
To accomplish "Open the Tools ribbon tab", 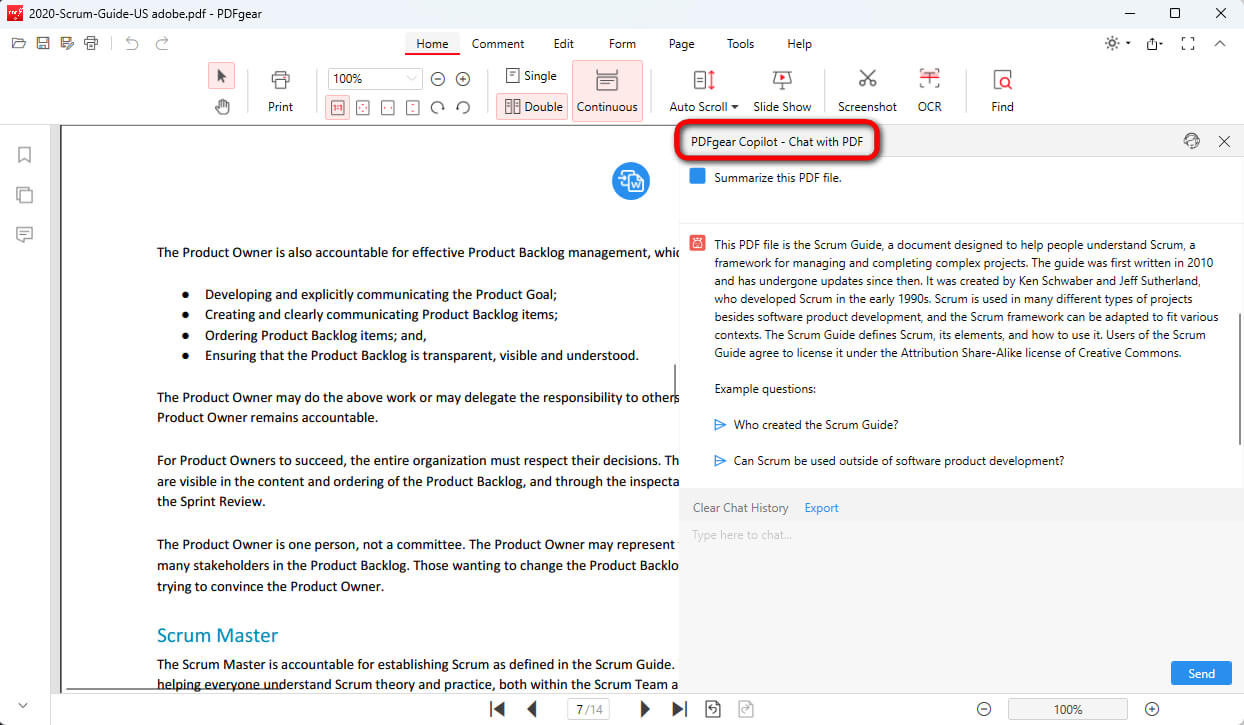I will pyautogui.click(x=740, y=43).
